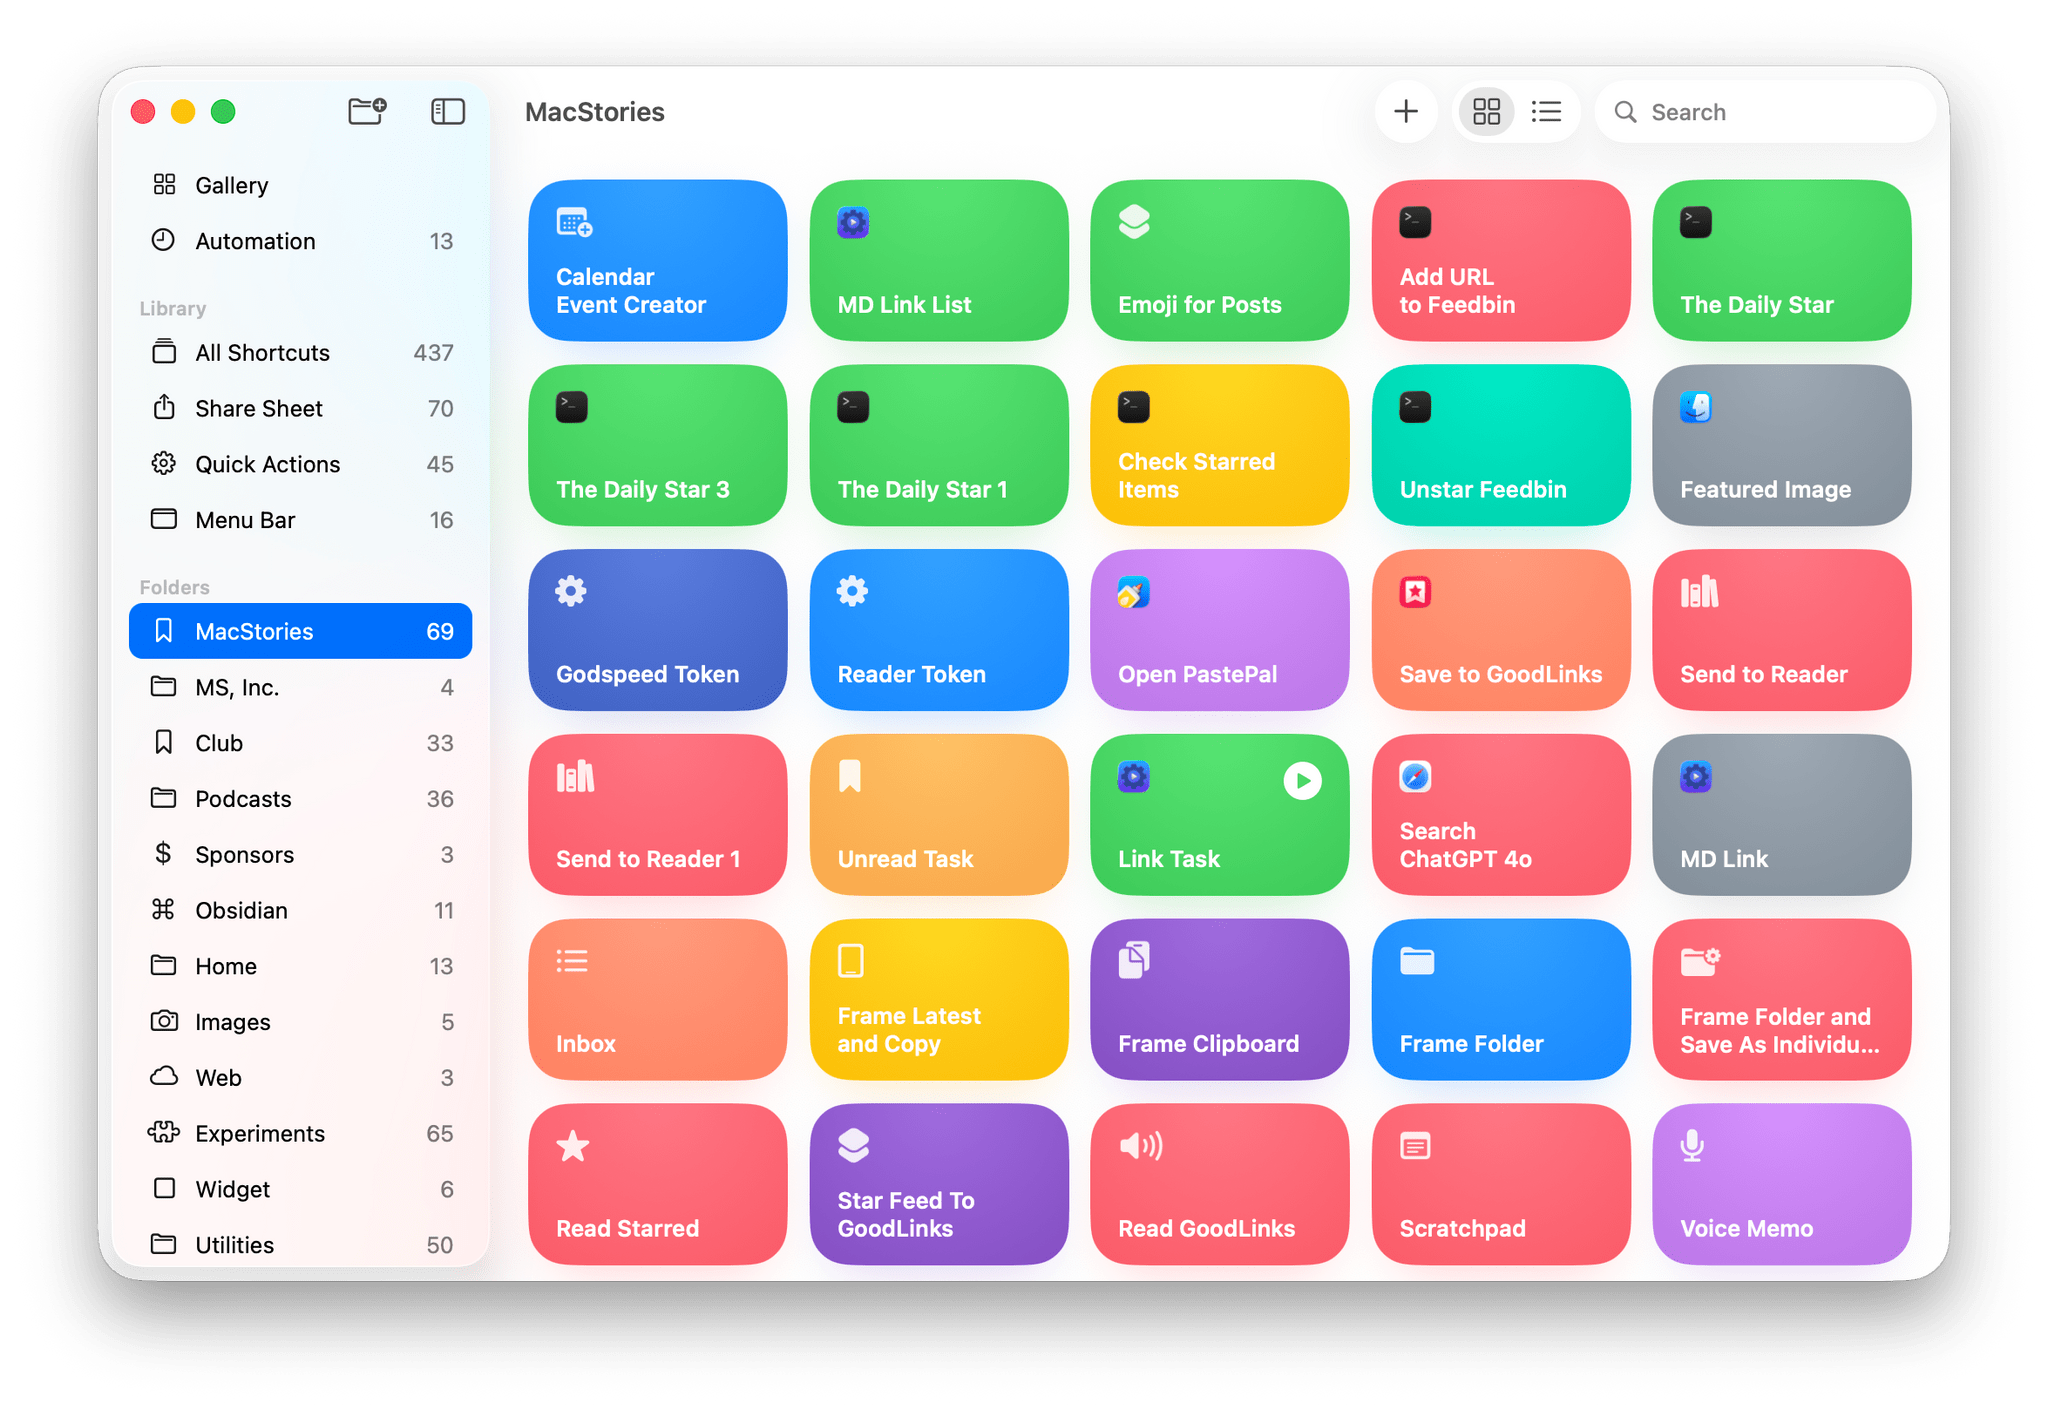Switch to list view
The image size is (2048, 1410).
pyautogui.click(x=1546, y=111)
